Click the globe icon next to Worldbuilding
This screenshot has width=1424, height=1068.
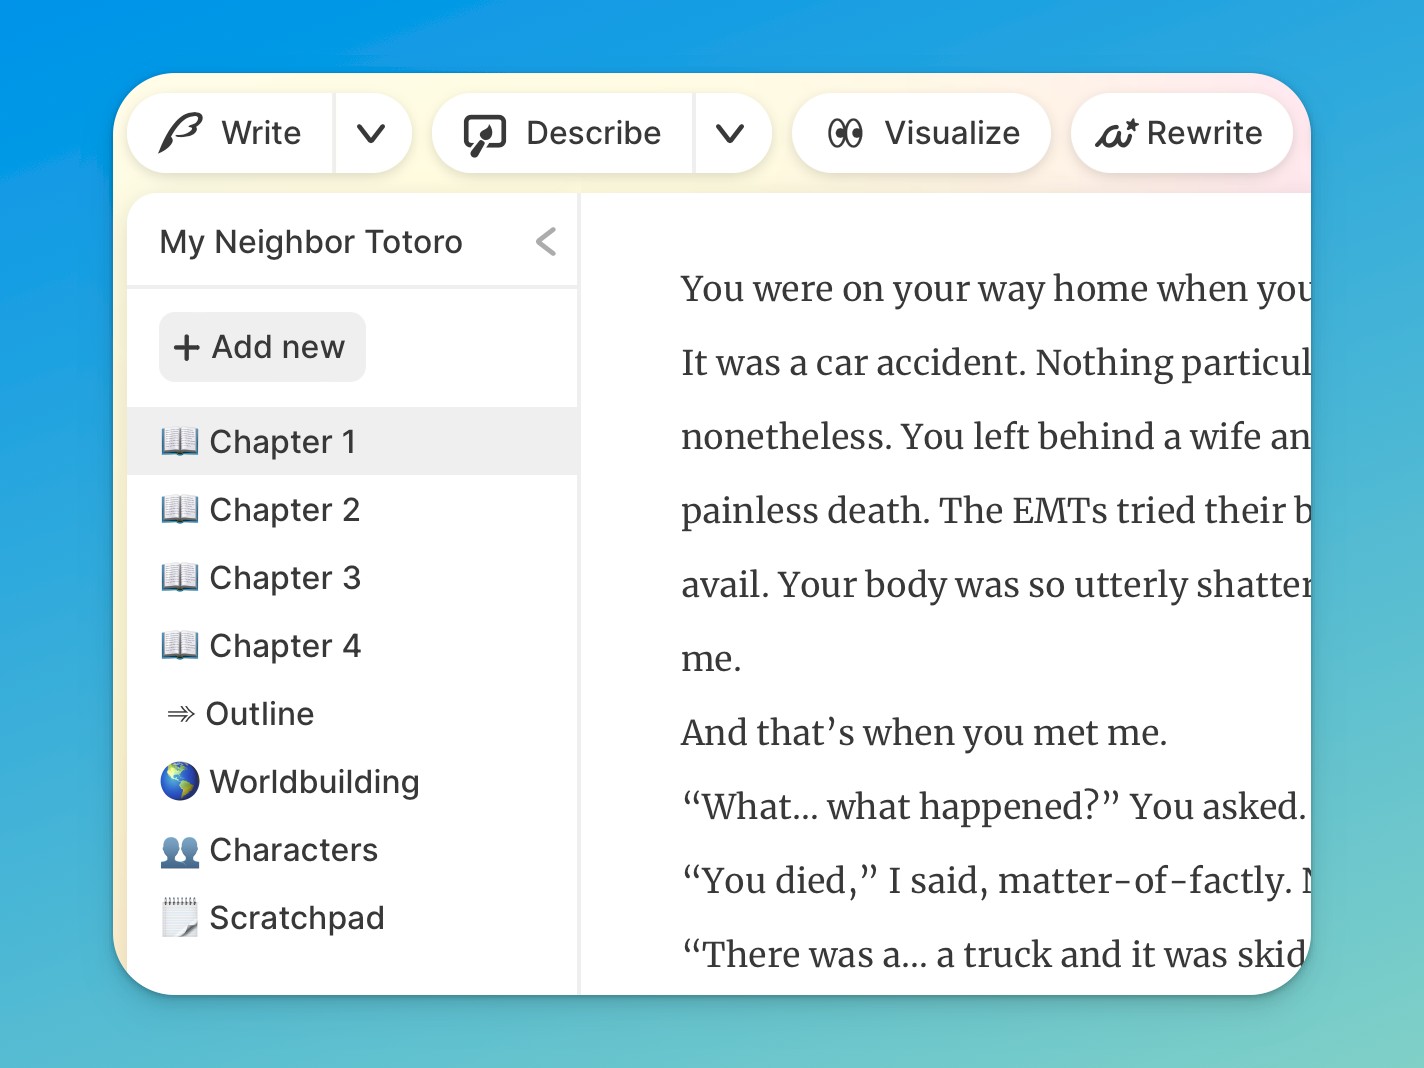tap(180, 781)
